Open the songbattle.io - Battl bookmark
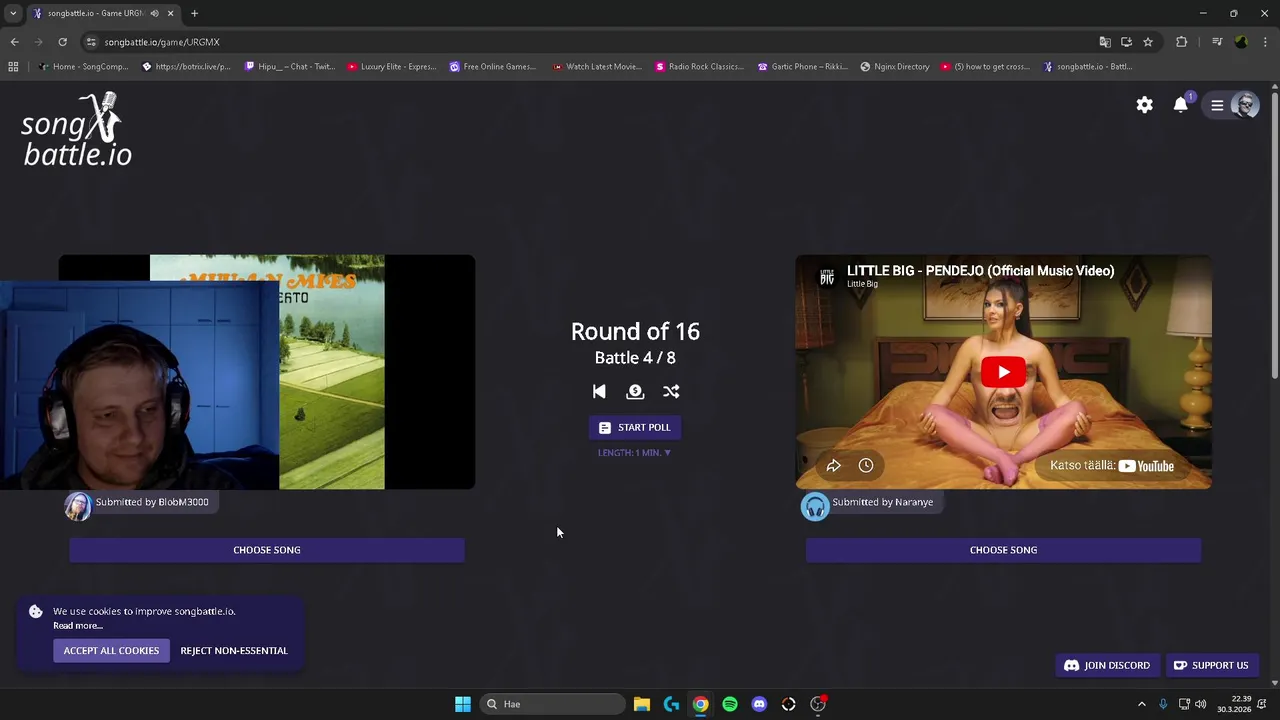 1088,67
